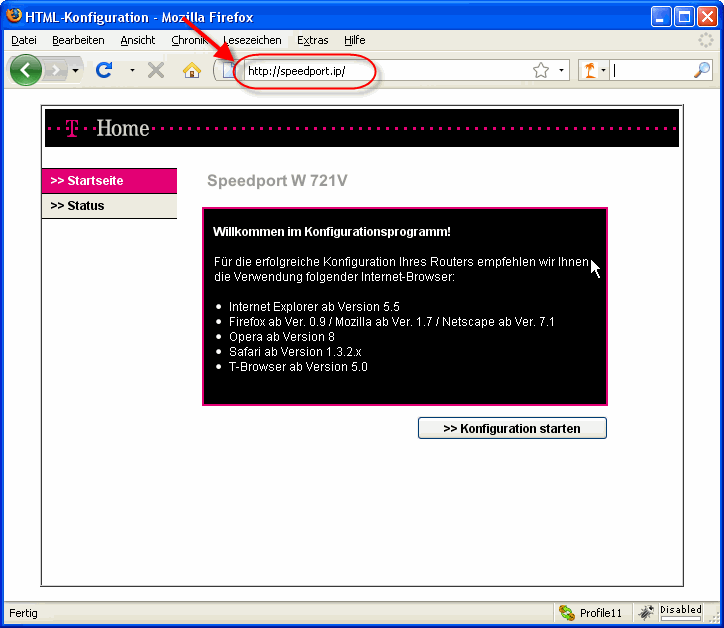The width and height of the screenshot is (724, 628).
Task: Bookmark page with the star icon
Action: tap(541, 70)
